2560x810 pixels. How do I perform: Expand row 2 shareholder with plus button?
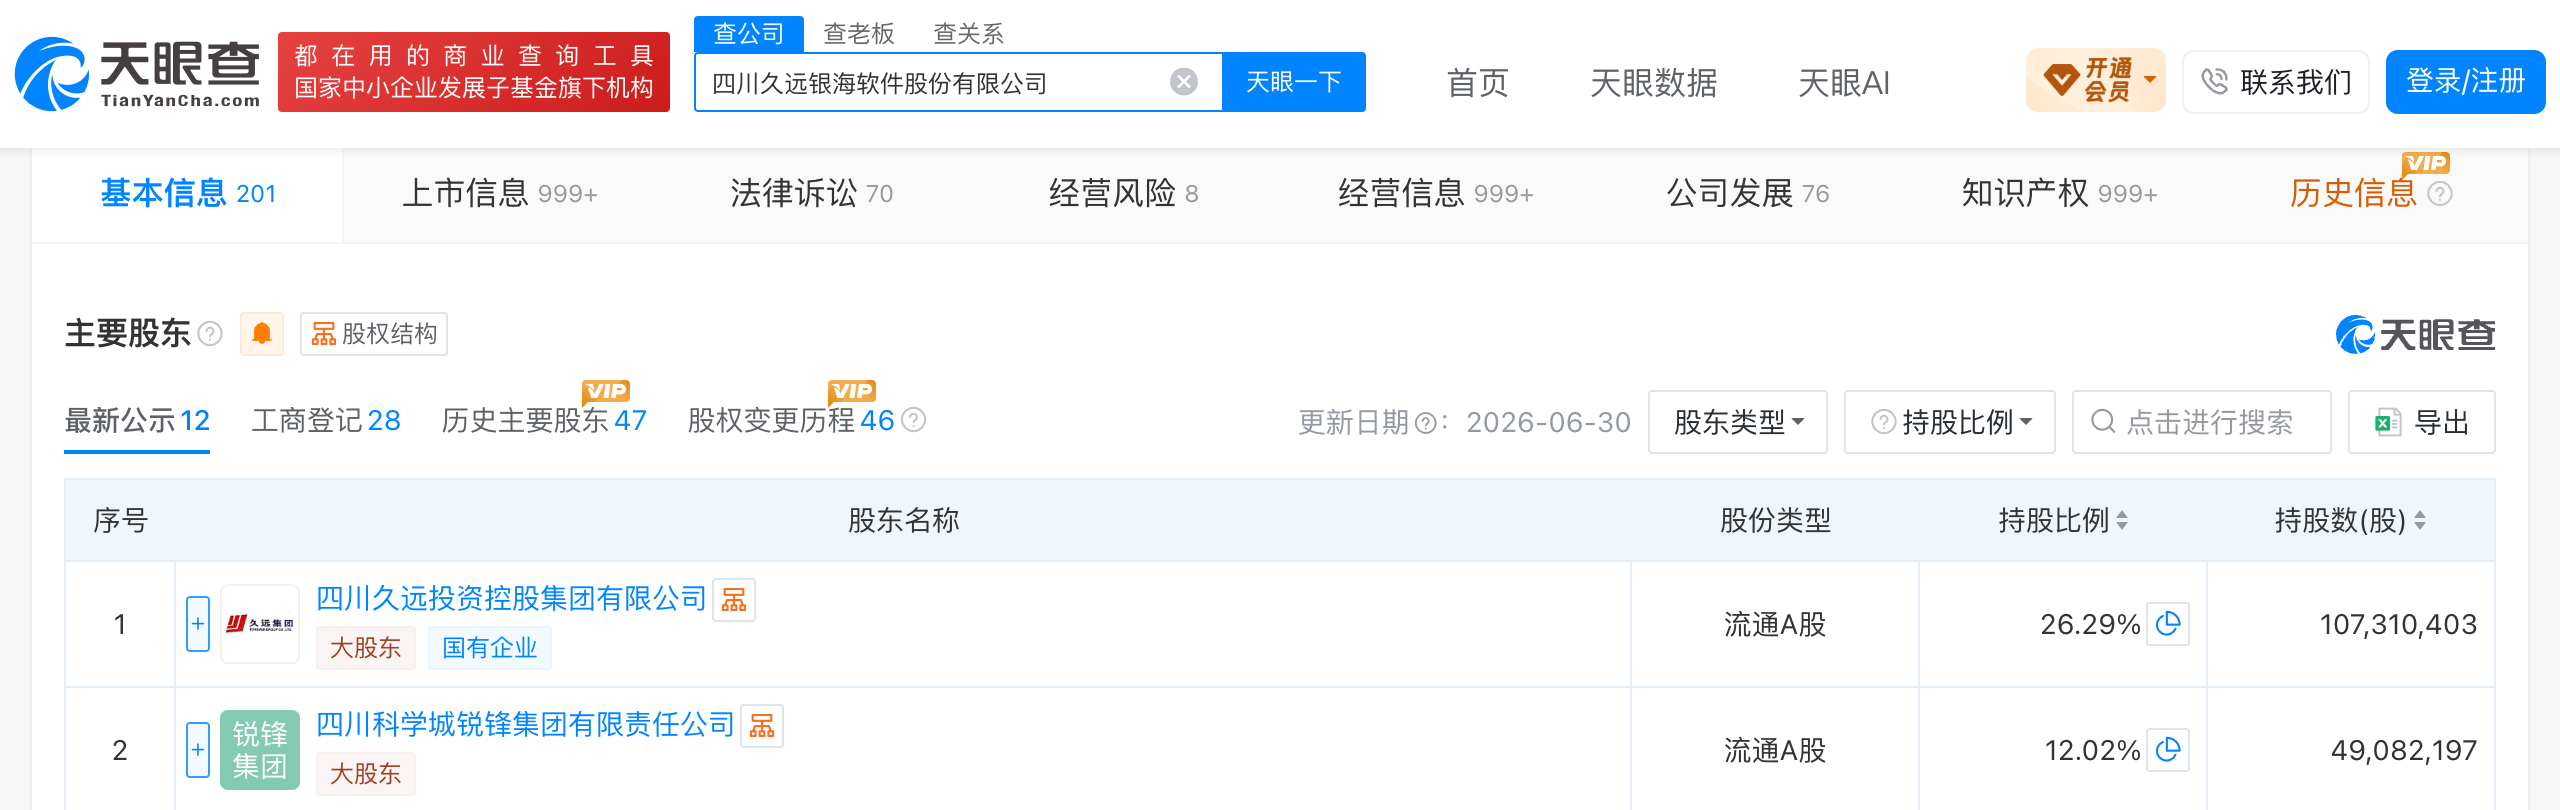click(x=198, y=750)
